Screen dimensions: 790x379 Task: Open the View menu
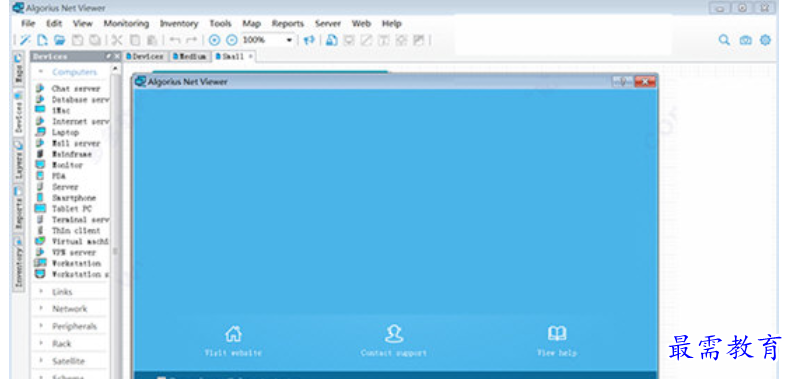pos(83,23)
